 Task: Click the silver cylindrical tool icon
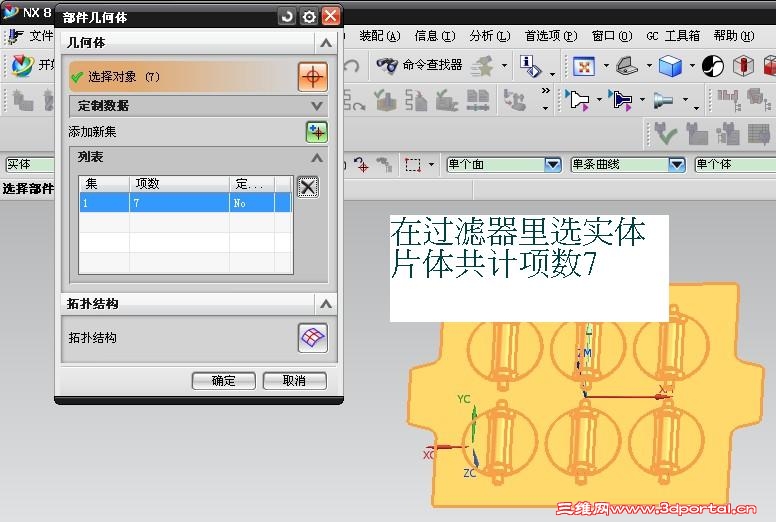pos(663,100)
